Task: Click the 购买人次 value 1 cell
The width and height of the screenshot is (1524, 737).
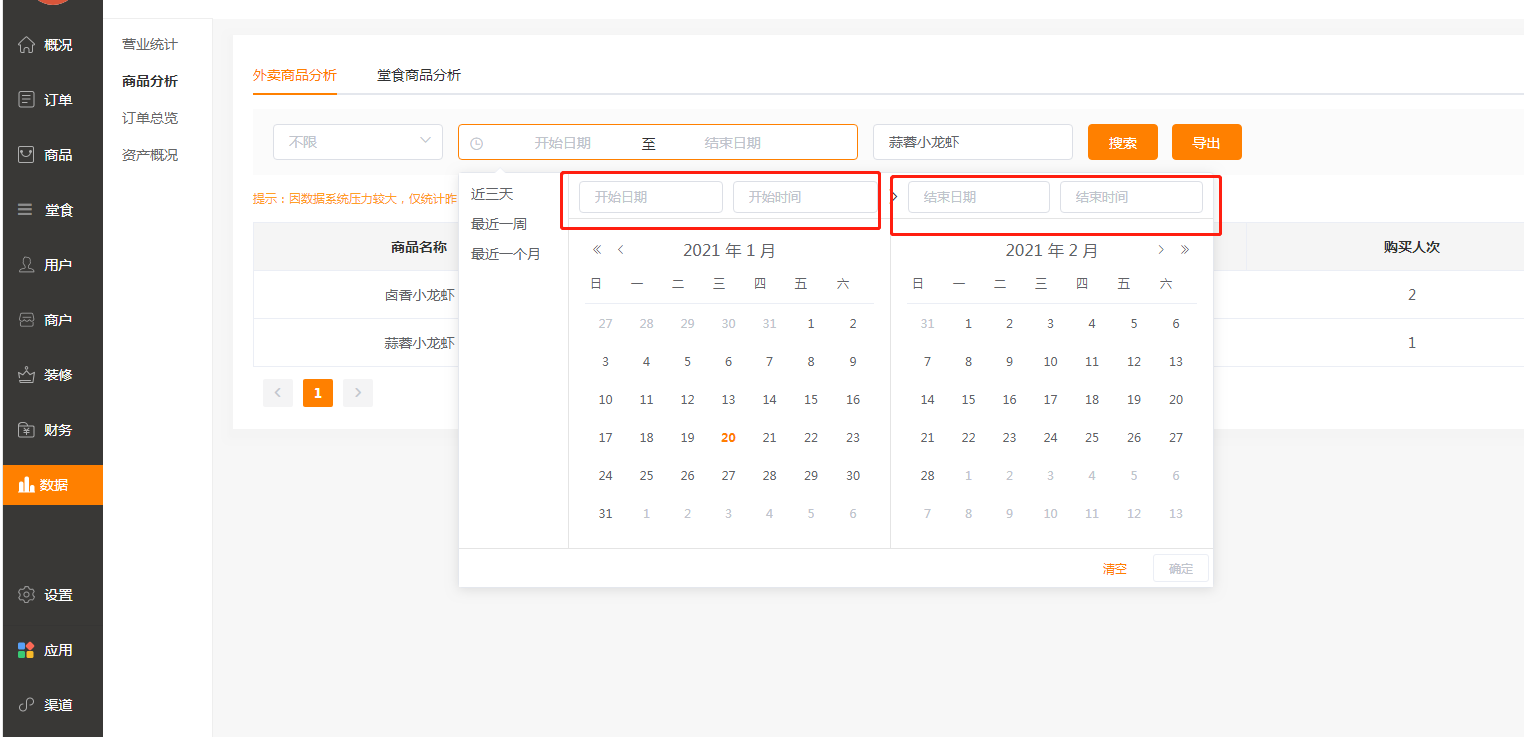Action: point(1412,343)
